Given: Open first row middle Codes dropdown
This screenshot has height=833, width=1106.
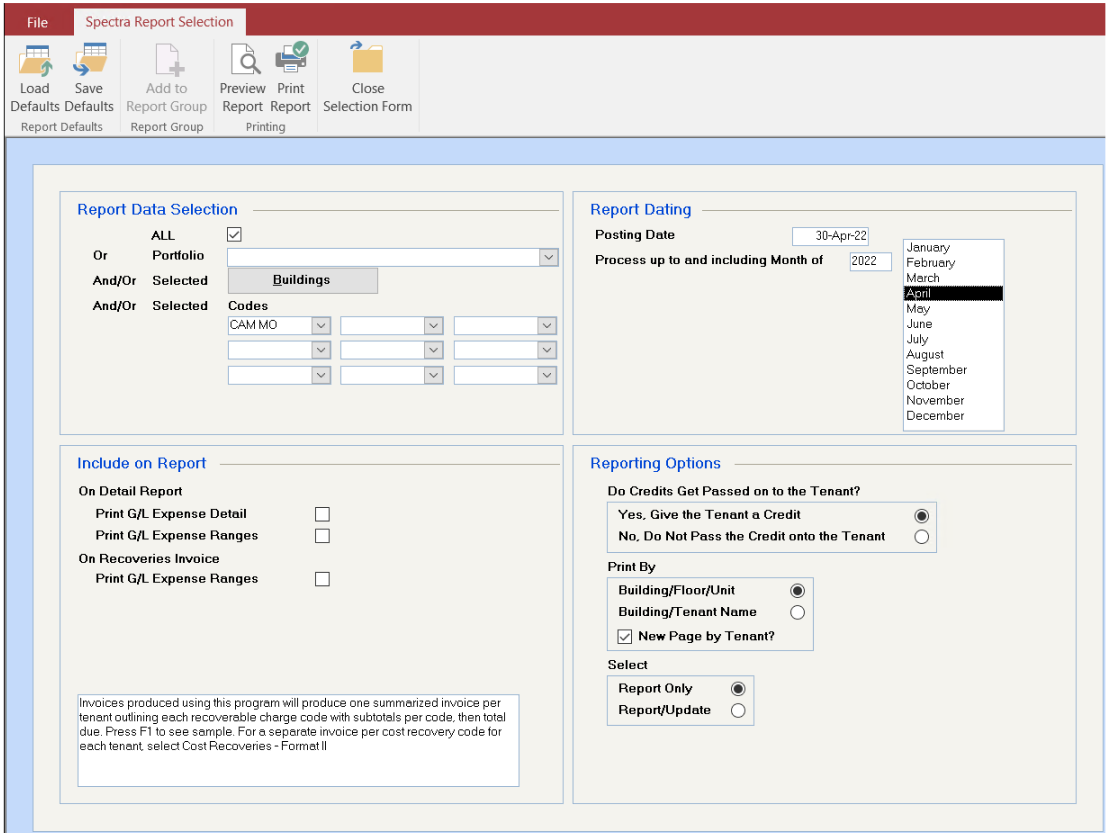Looking at the screenshot, I should point(434,325).
